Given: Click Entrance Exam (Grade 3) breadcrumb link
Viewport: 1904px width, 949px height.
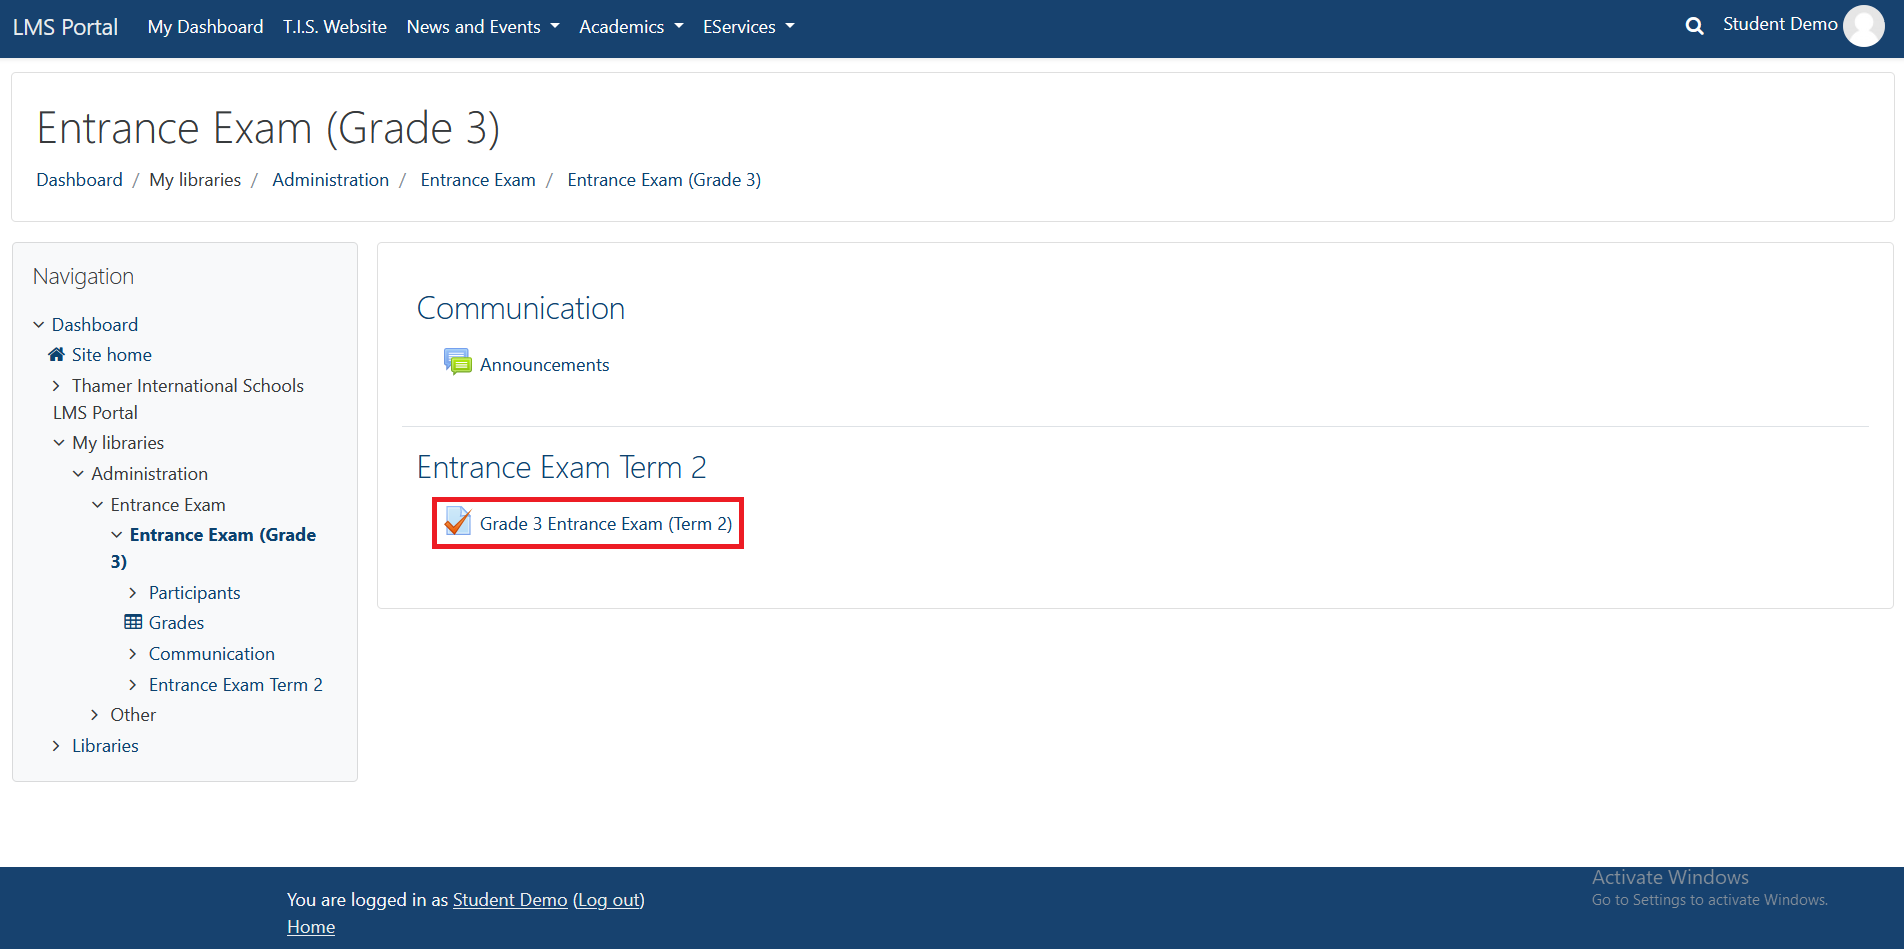Looking at the screenshot, I should (664, 180).
